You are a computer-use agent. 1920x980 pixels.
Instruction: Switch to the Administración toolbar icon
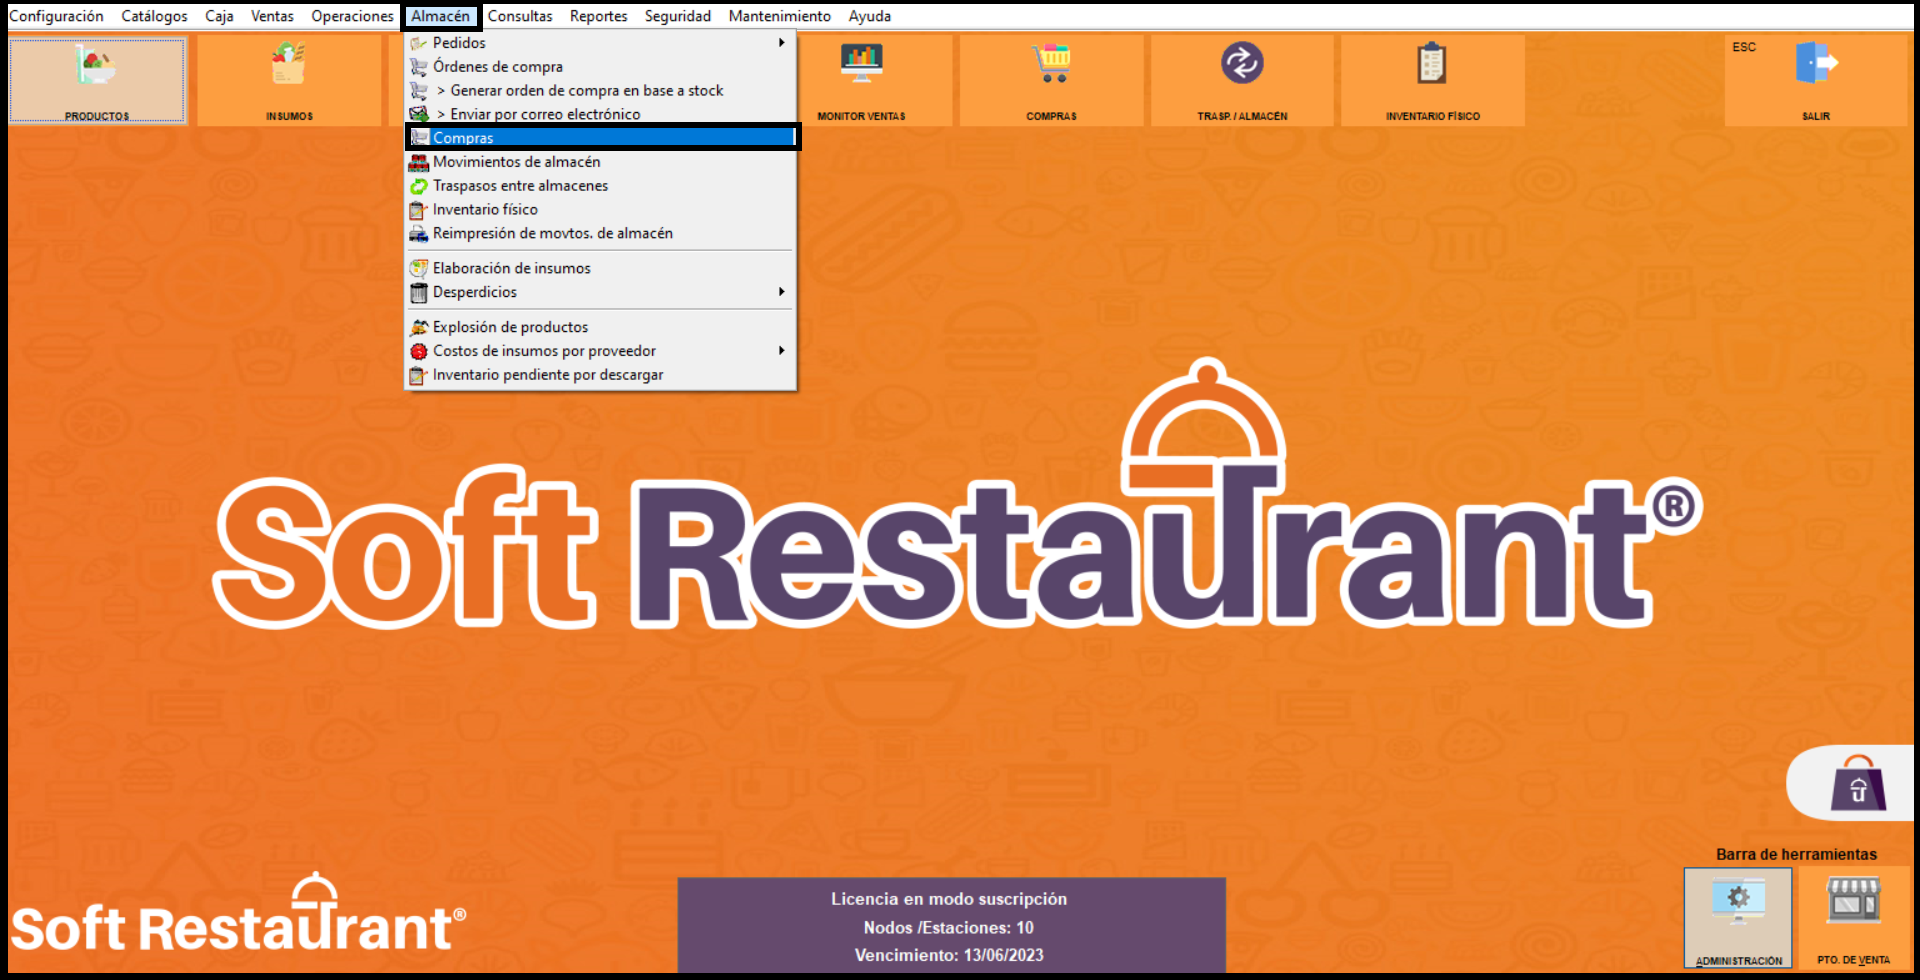[x=1738, y=899]
